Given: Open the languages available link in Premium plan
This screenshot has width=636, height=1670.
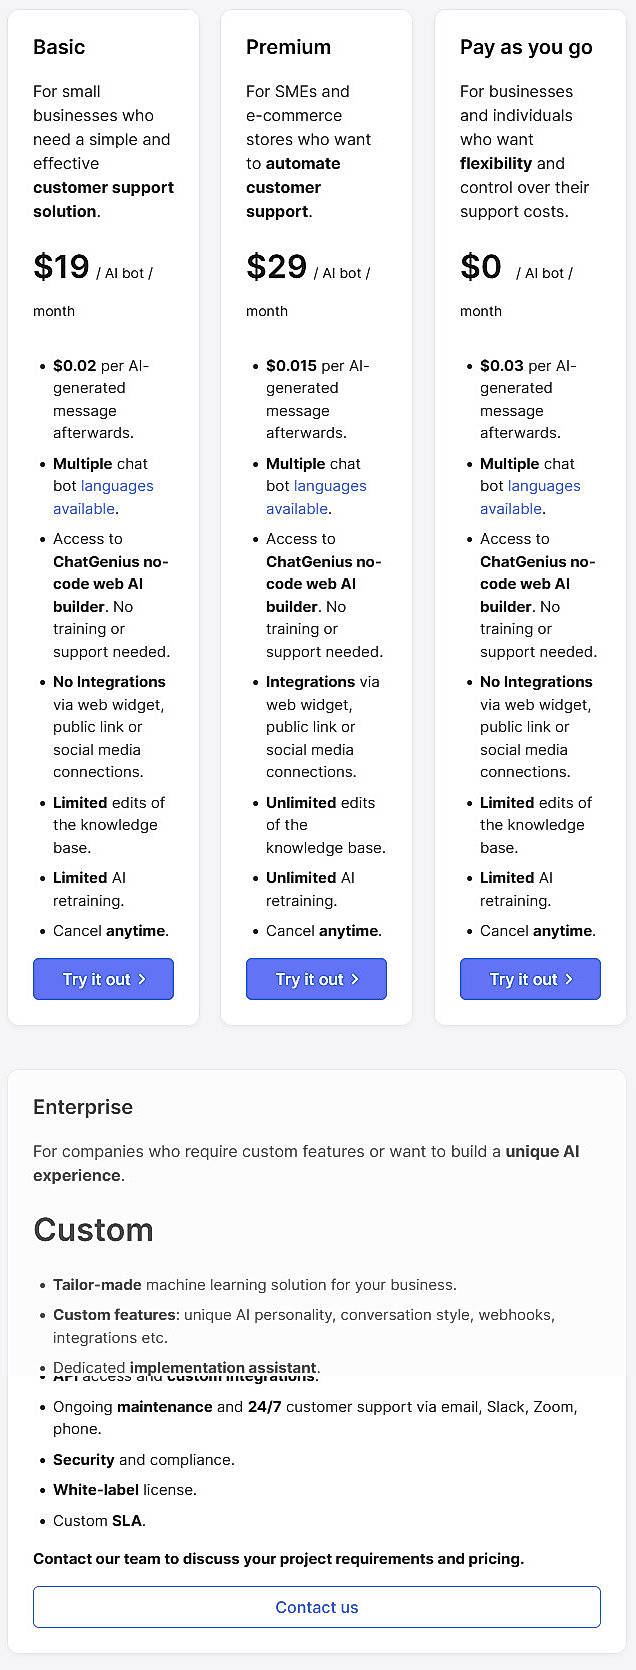Looking at the screenshot, I should click(331, 486).
